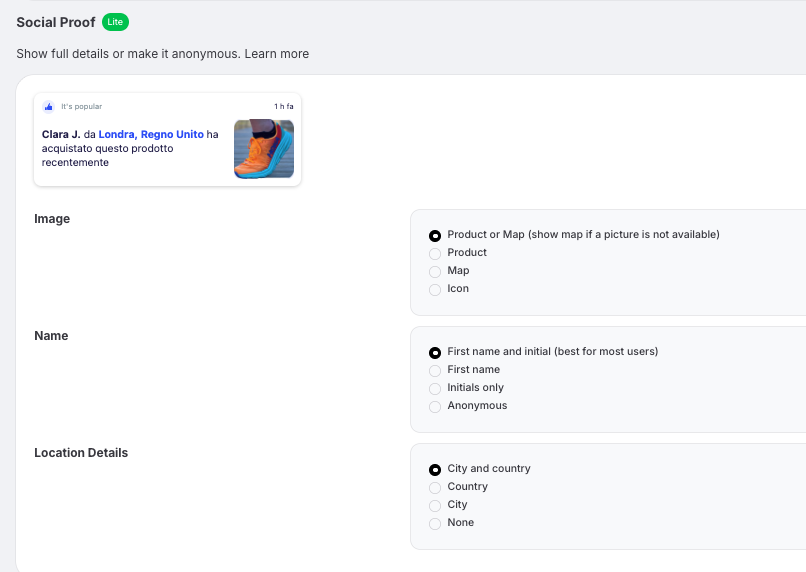806x572 pixels.
Task: Select First name and initial option
Action: [435, 353]
